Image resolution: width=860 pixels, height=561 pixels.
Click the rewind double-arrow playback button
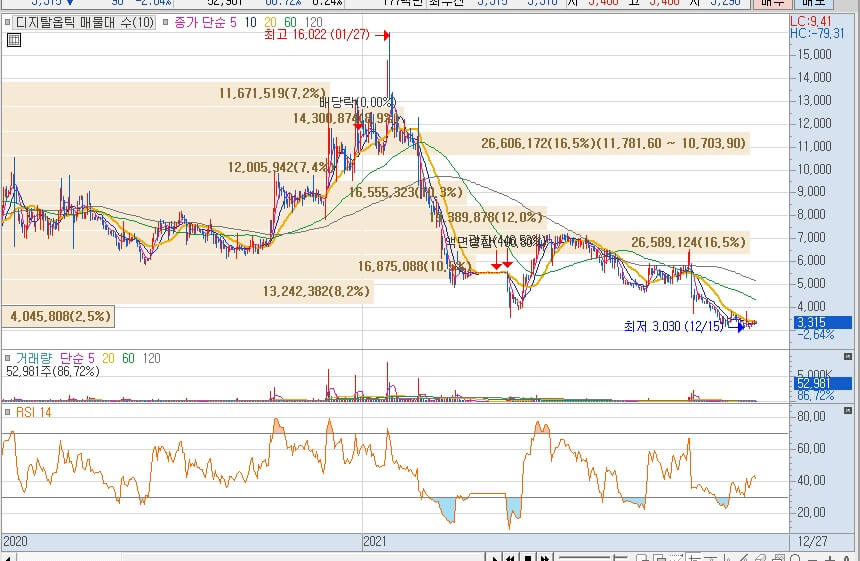point(511,558)
